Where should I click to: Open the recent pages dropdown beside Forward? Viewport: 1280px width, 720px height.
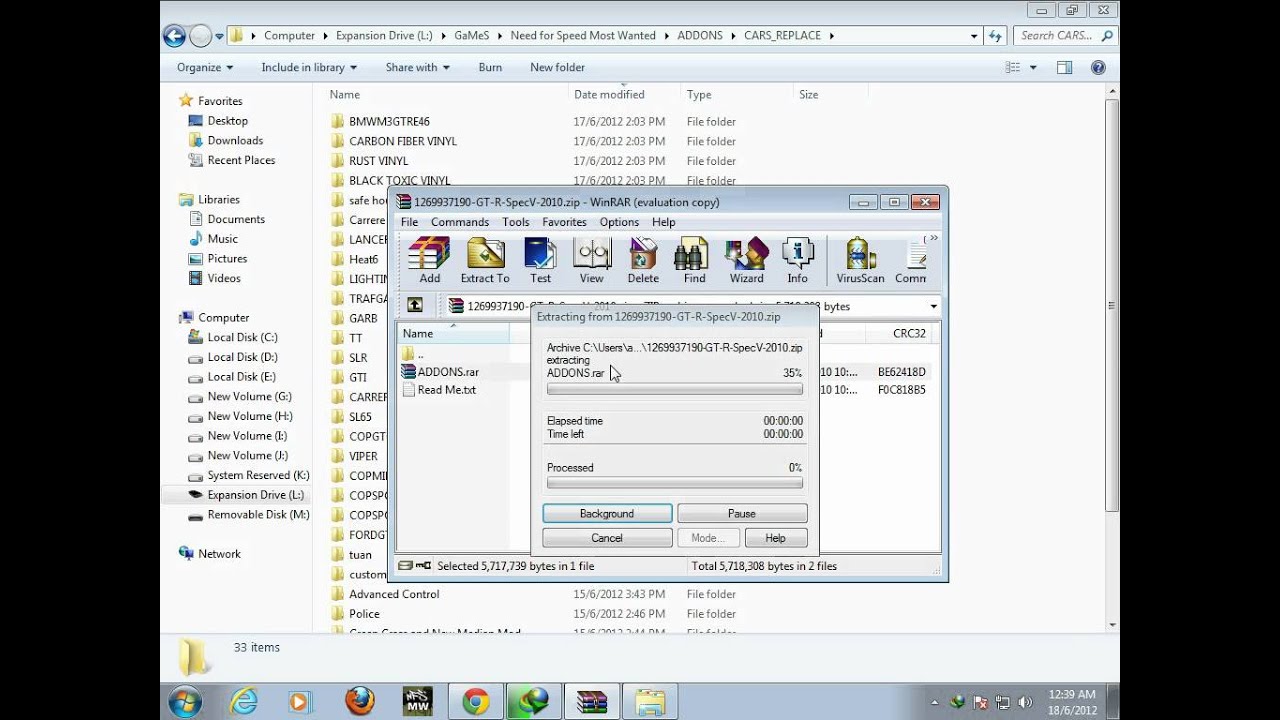[219, 36]
